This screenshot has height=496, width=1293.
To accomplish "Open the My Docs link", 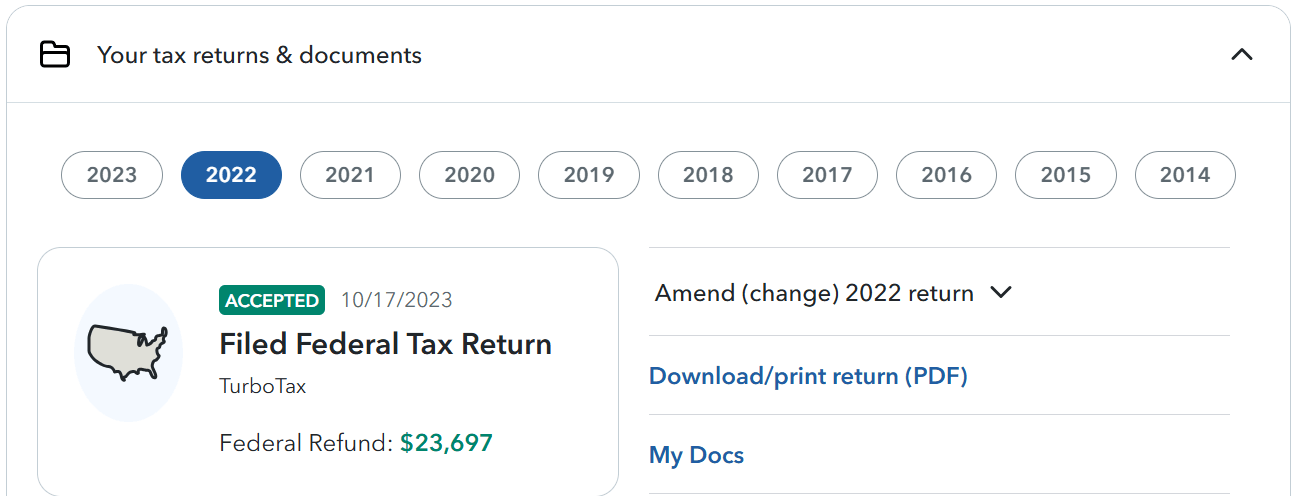I will pyautogui.click(x=697, y=455).
